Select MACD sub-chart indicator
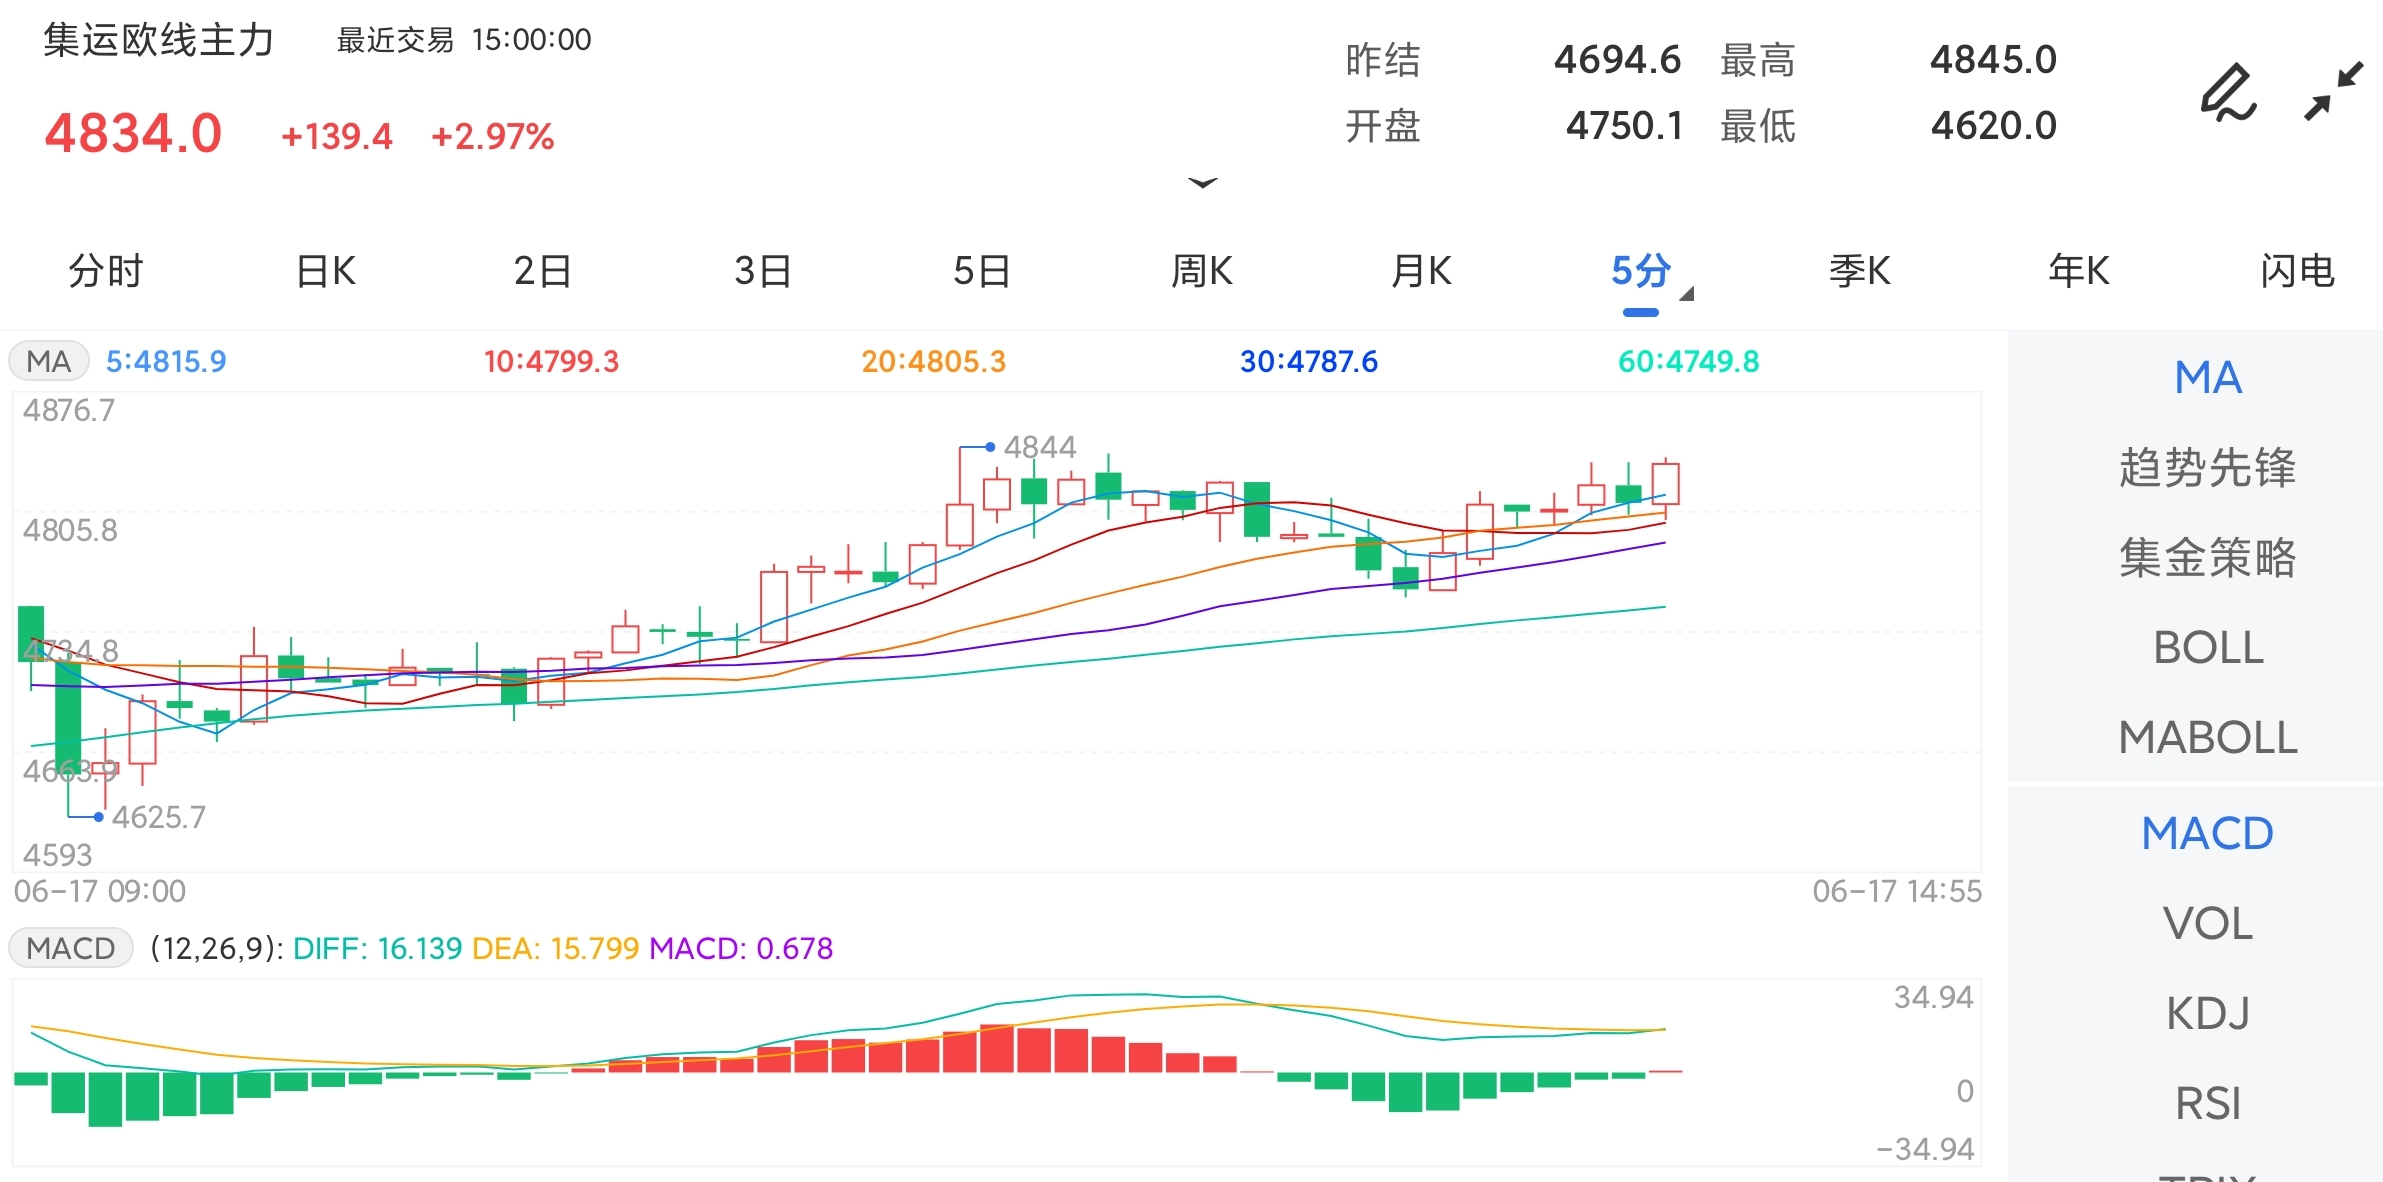The width and height of the screenshot is (2383, 1182). [x=2208, y=834]
